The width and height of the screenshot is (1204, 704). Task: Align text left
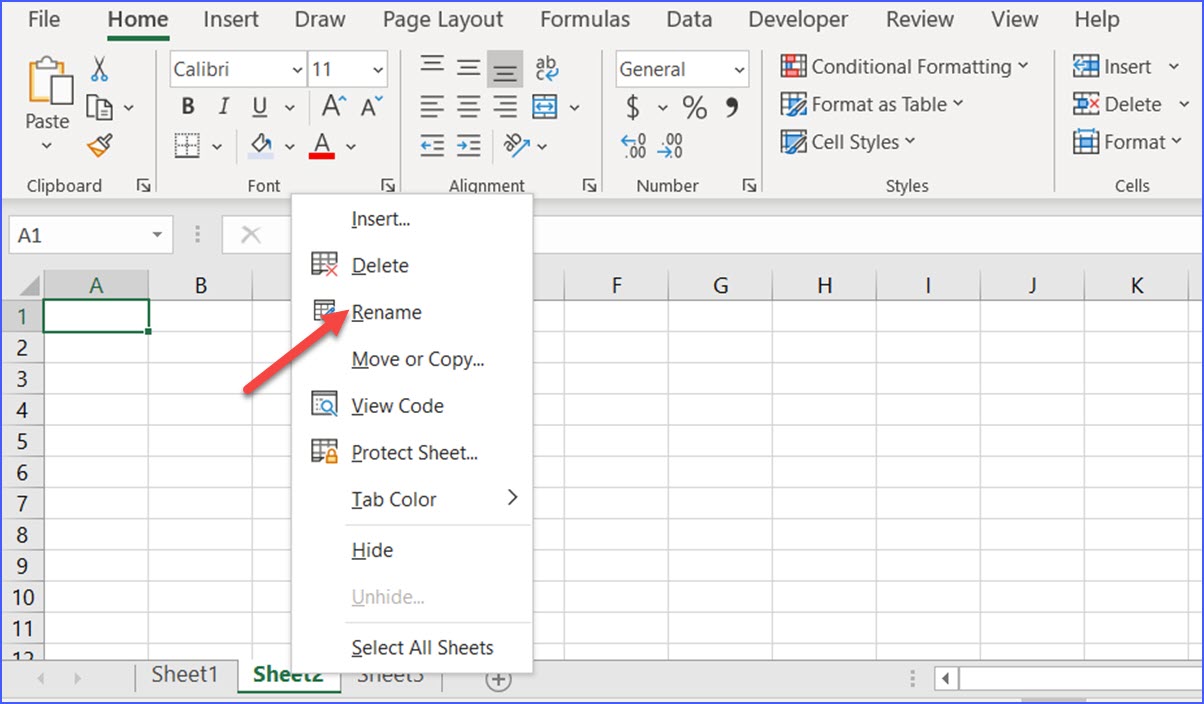[x=432, y=106]
